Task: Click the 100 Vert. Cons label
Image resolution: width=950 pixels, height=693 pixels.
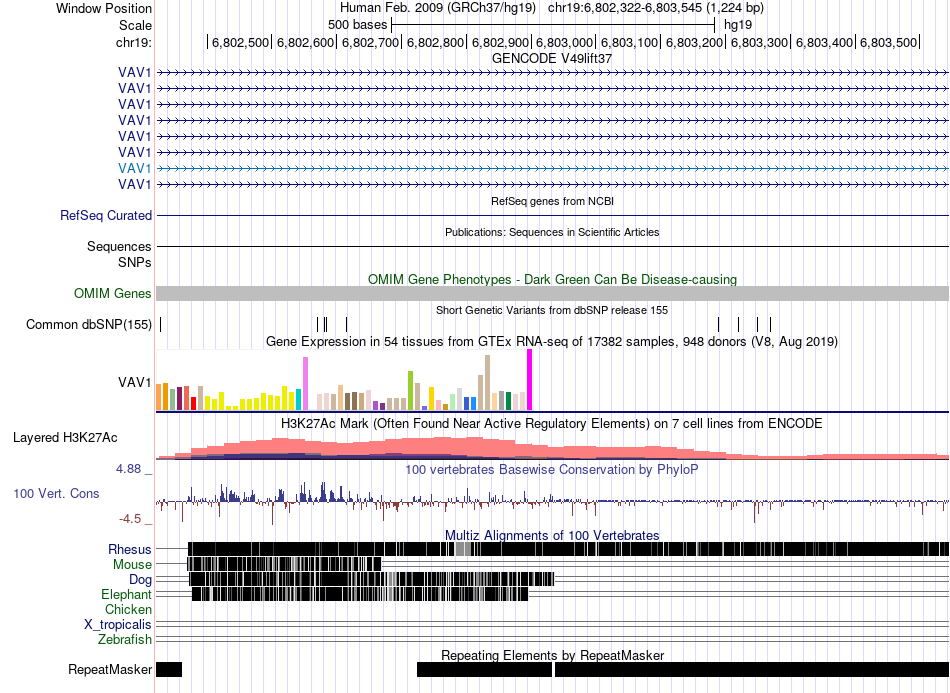Action: coord(56,494)
